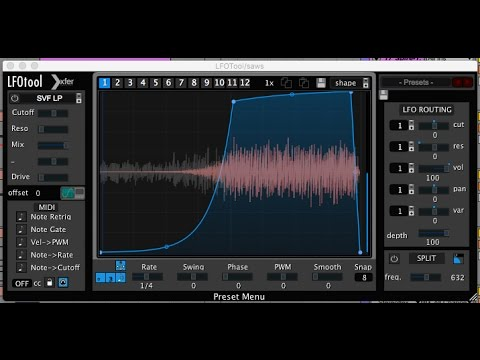Click the copy shape icon

point(286,83)
